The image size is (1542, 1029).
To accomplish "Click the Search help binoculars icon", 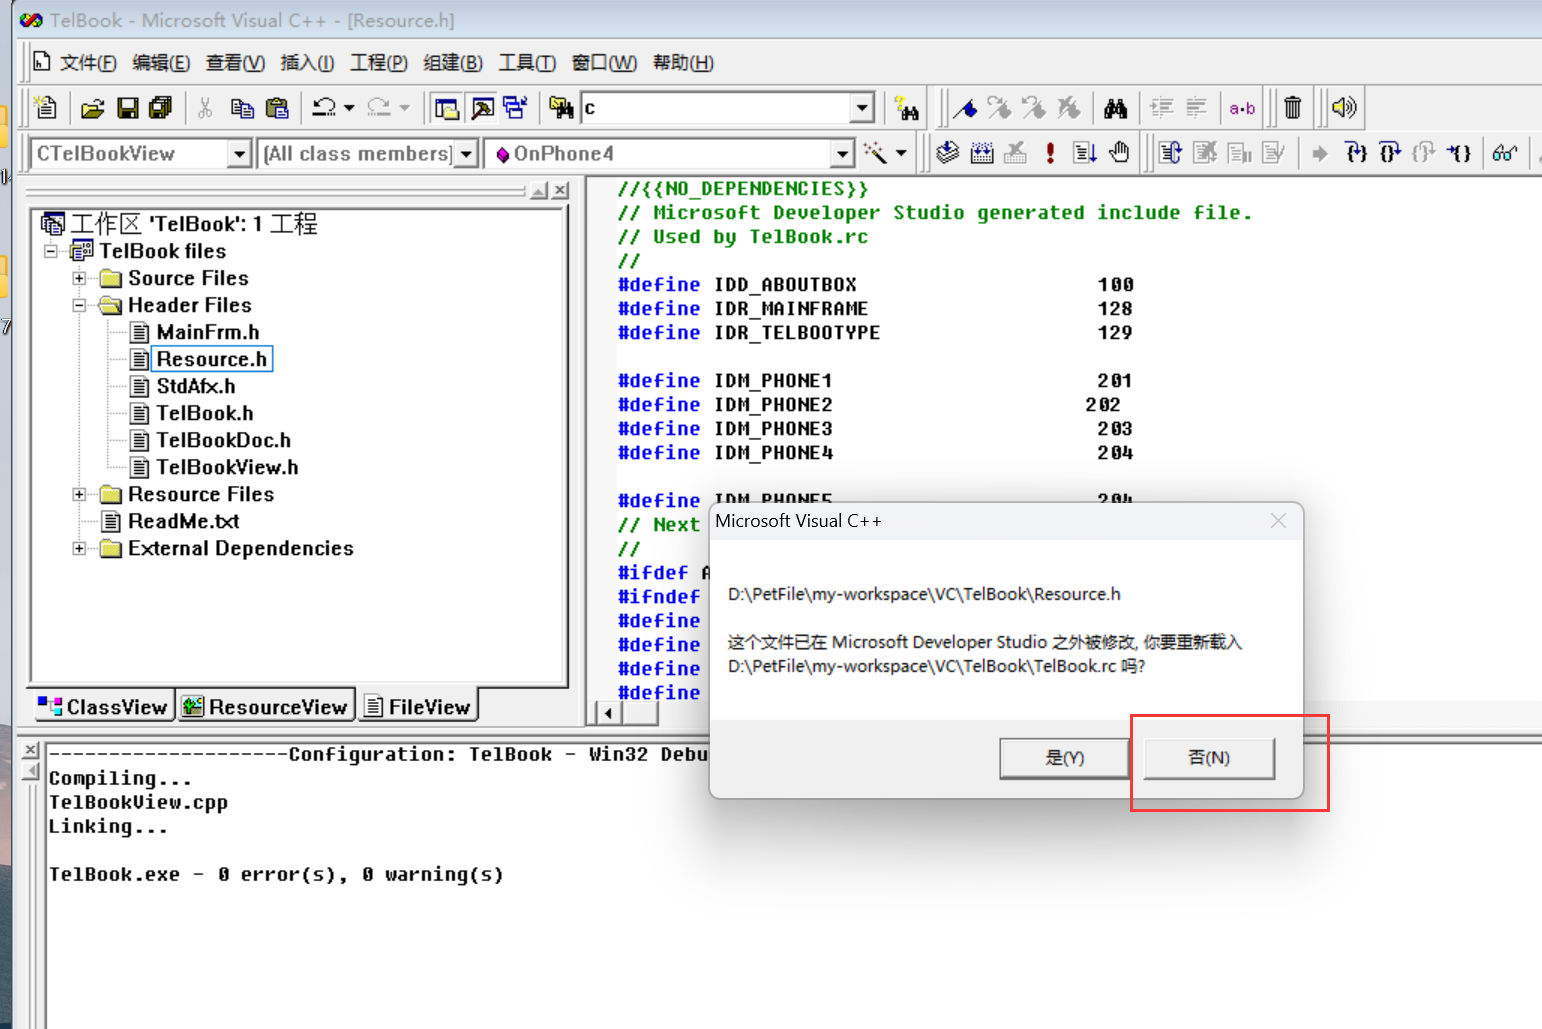I will [907, 108].
